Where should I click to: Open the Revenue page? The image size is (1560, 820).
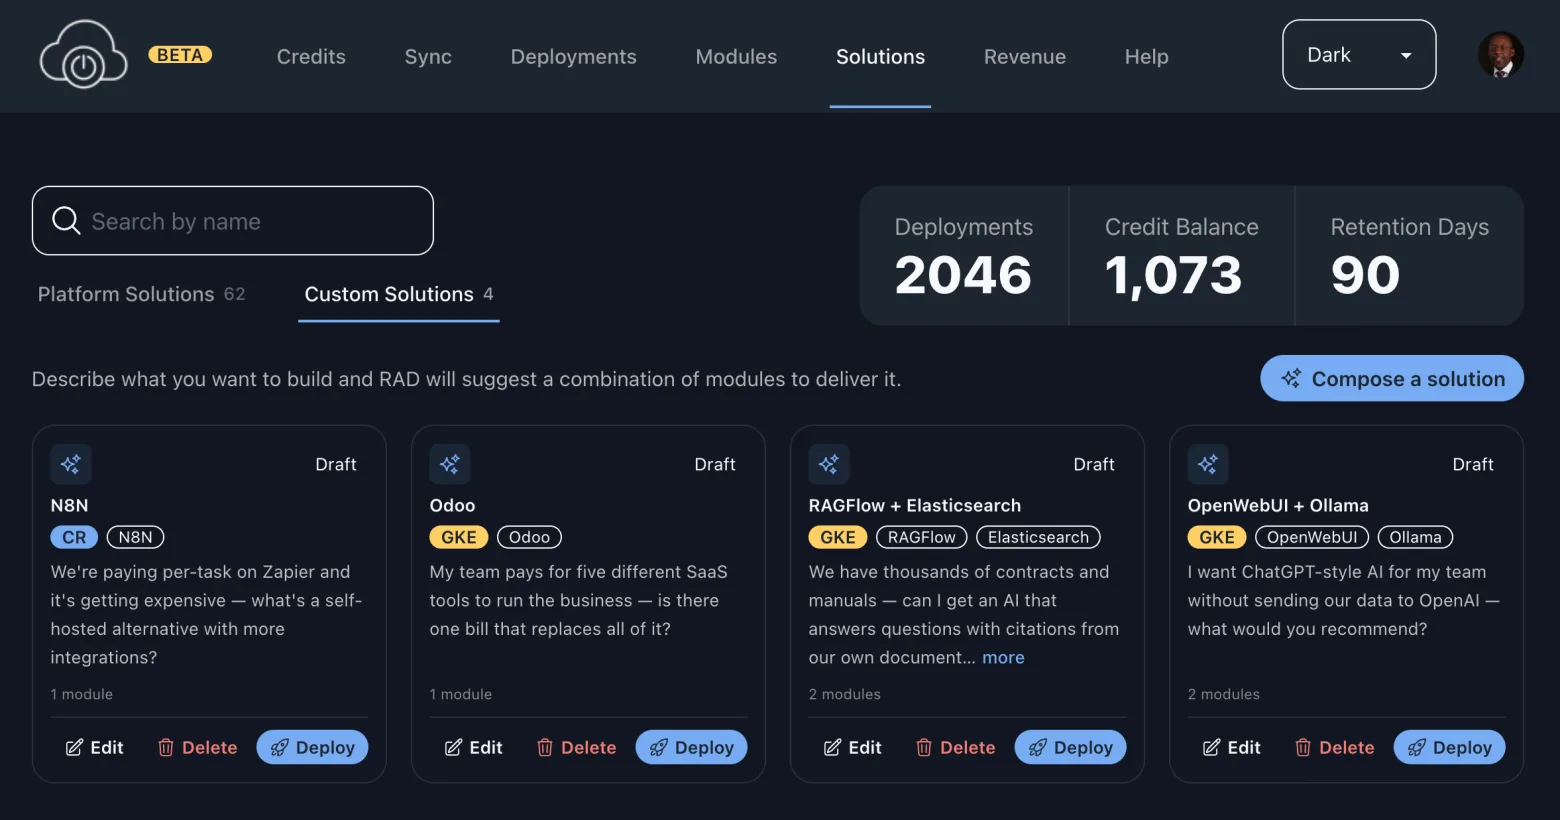click(x=1024, y=57)
